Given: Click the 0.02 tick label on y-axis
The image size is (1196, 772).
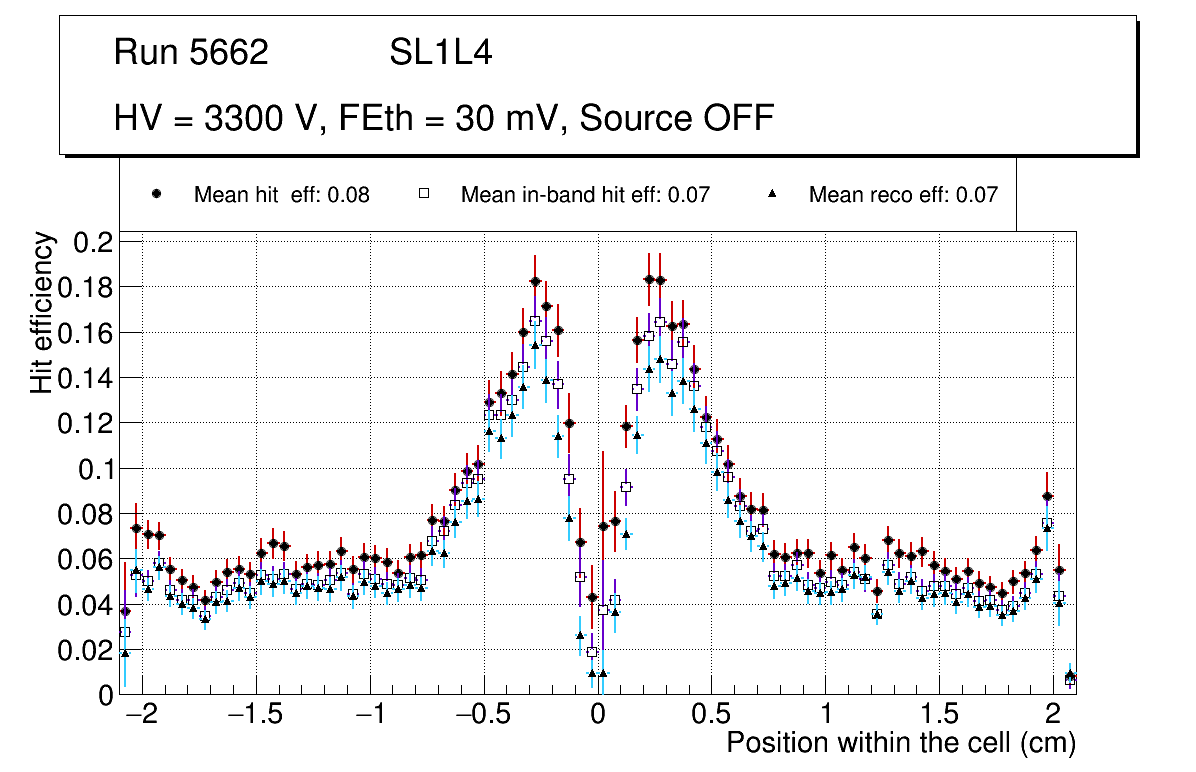Looking at the screenshot, I should 87,650.
